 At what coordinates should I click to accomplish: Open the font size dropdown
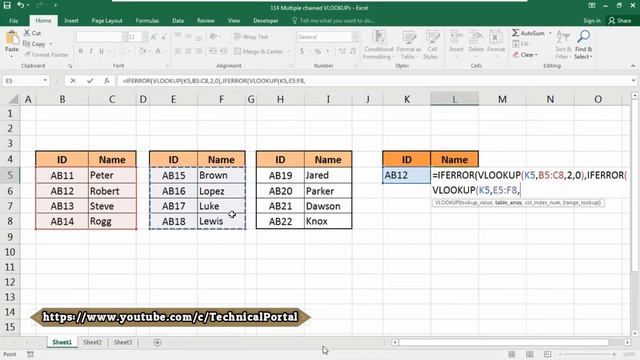(x=145, y=37)
